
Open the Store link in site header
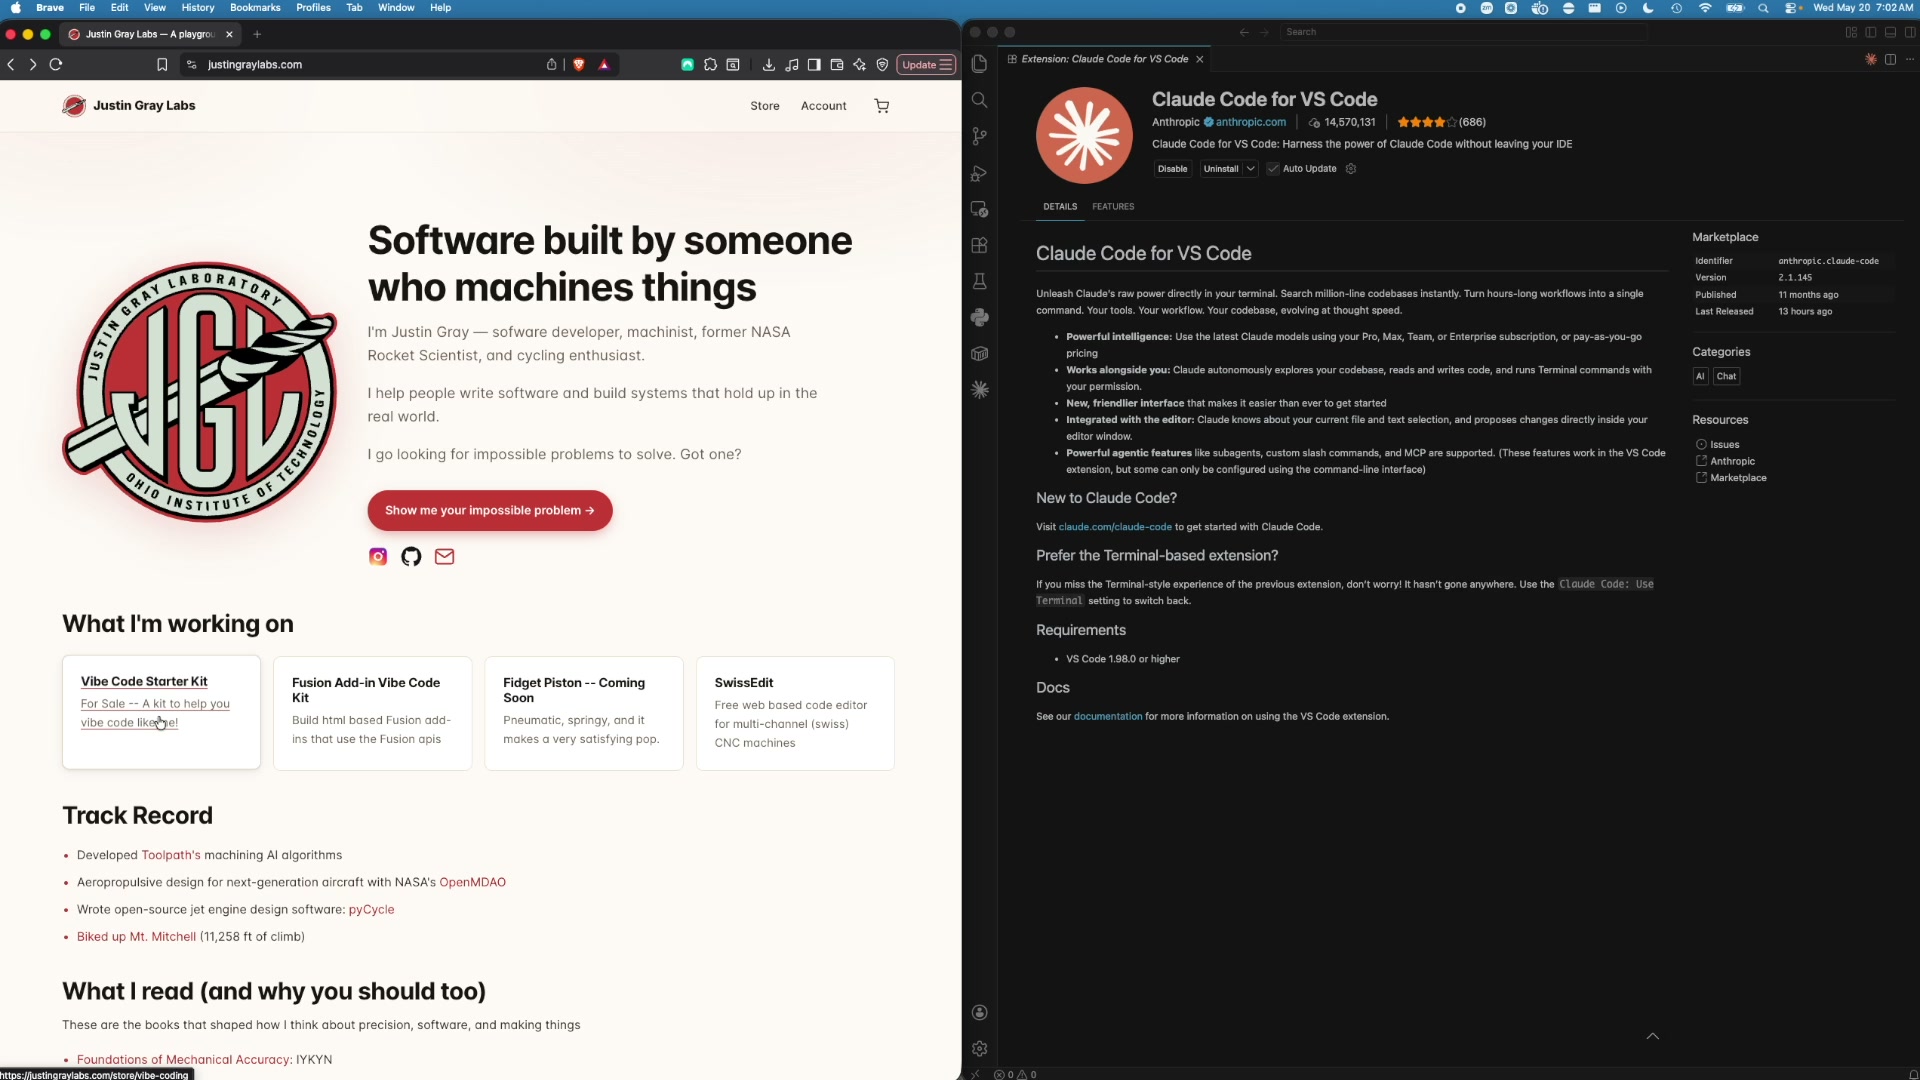tap(765, 106)
